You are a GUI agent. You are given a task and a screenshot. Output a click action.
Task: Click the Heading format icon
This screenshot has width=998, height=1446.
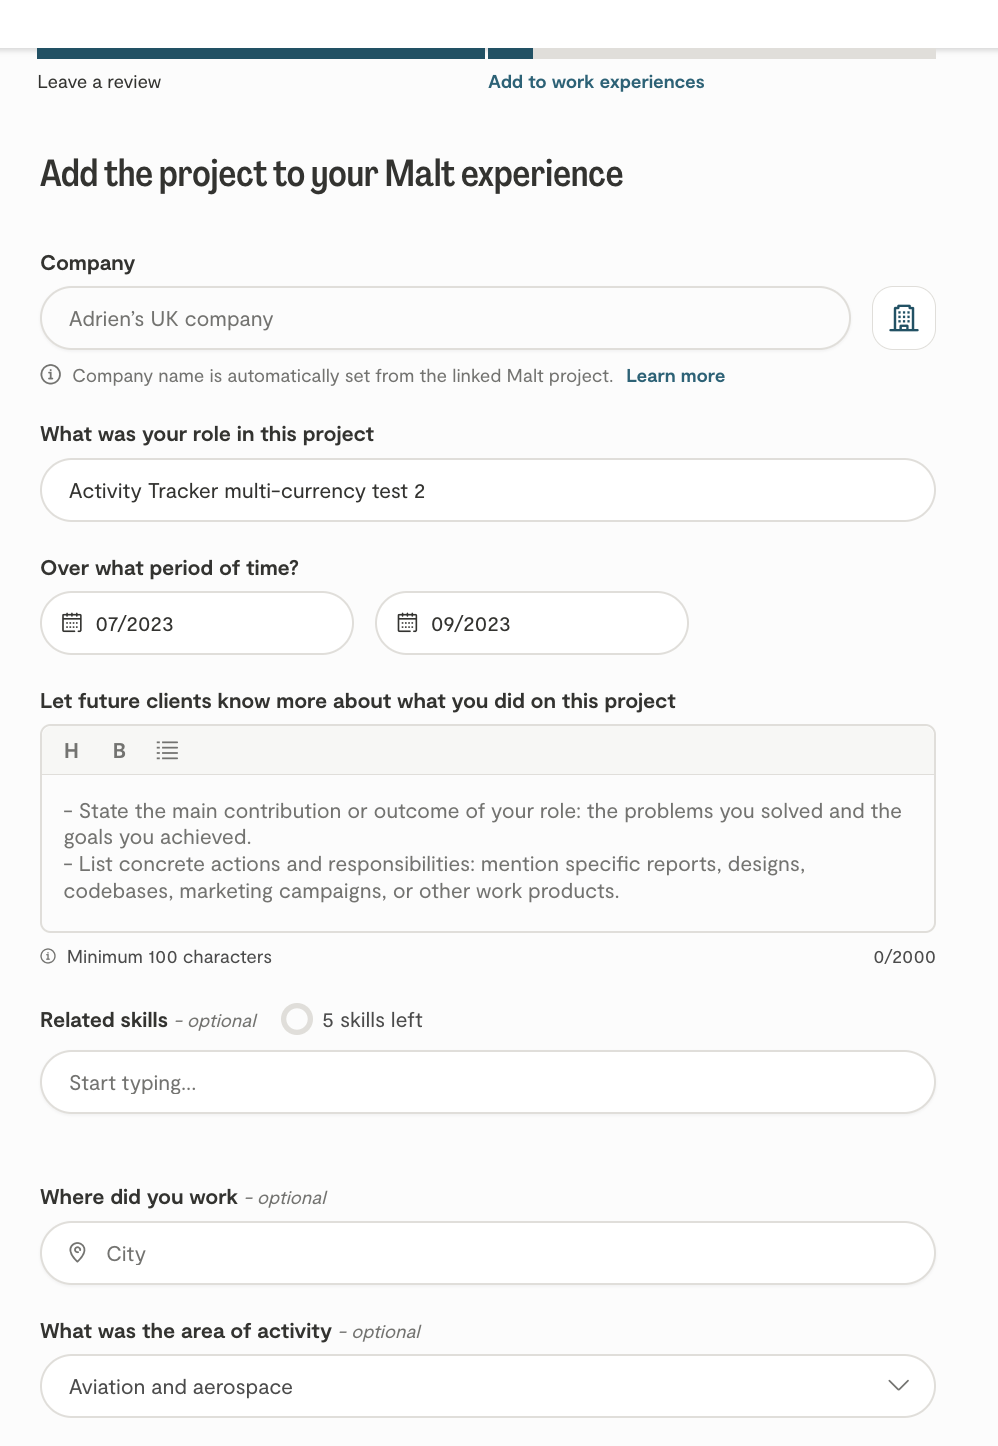[71, 751]
